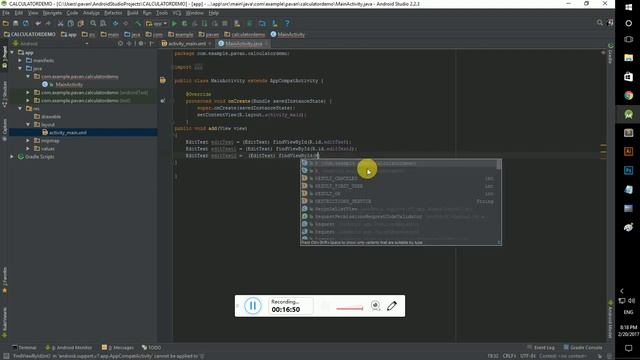The image size is (640, 360).
Task: Choose RESULT_OK in the autocomplete list
Action: coord(398,193)
